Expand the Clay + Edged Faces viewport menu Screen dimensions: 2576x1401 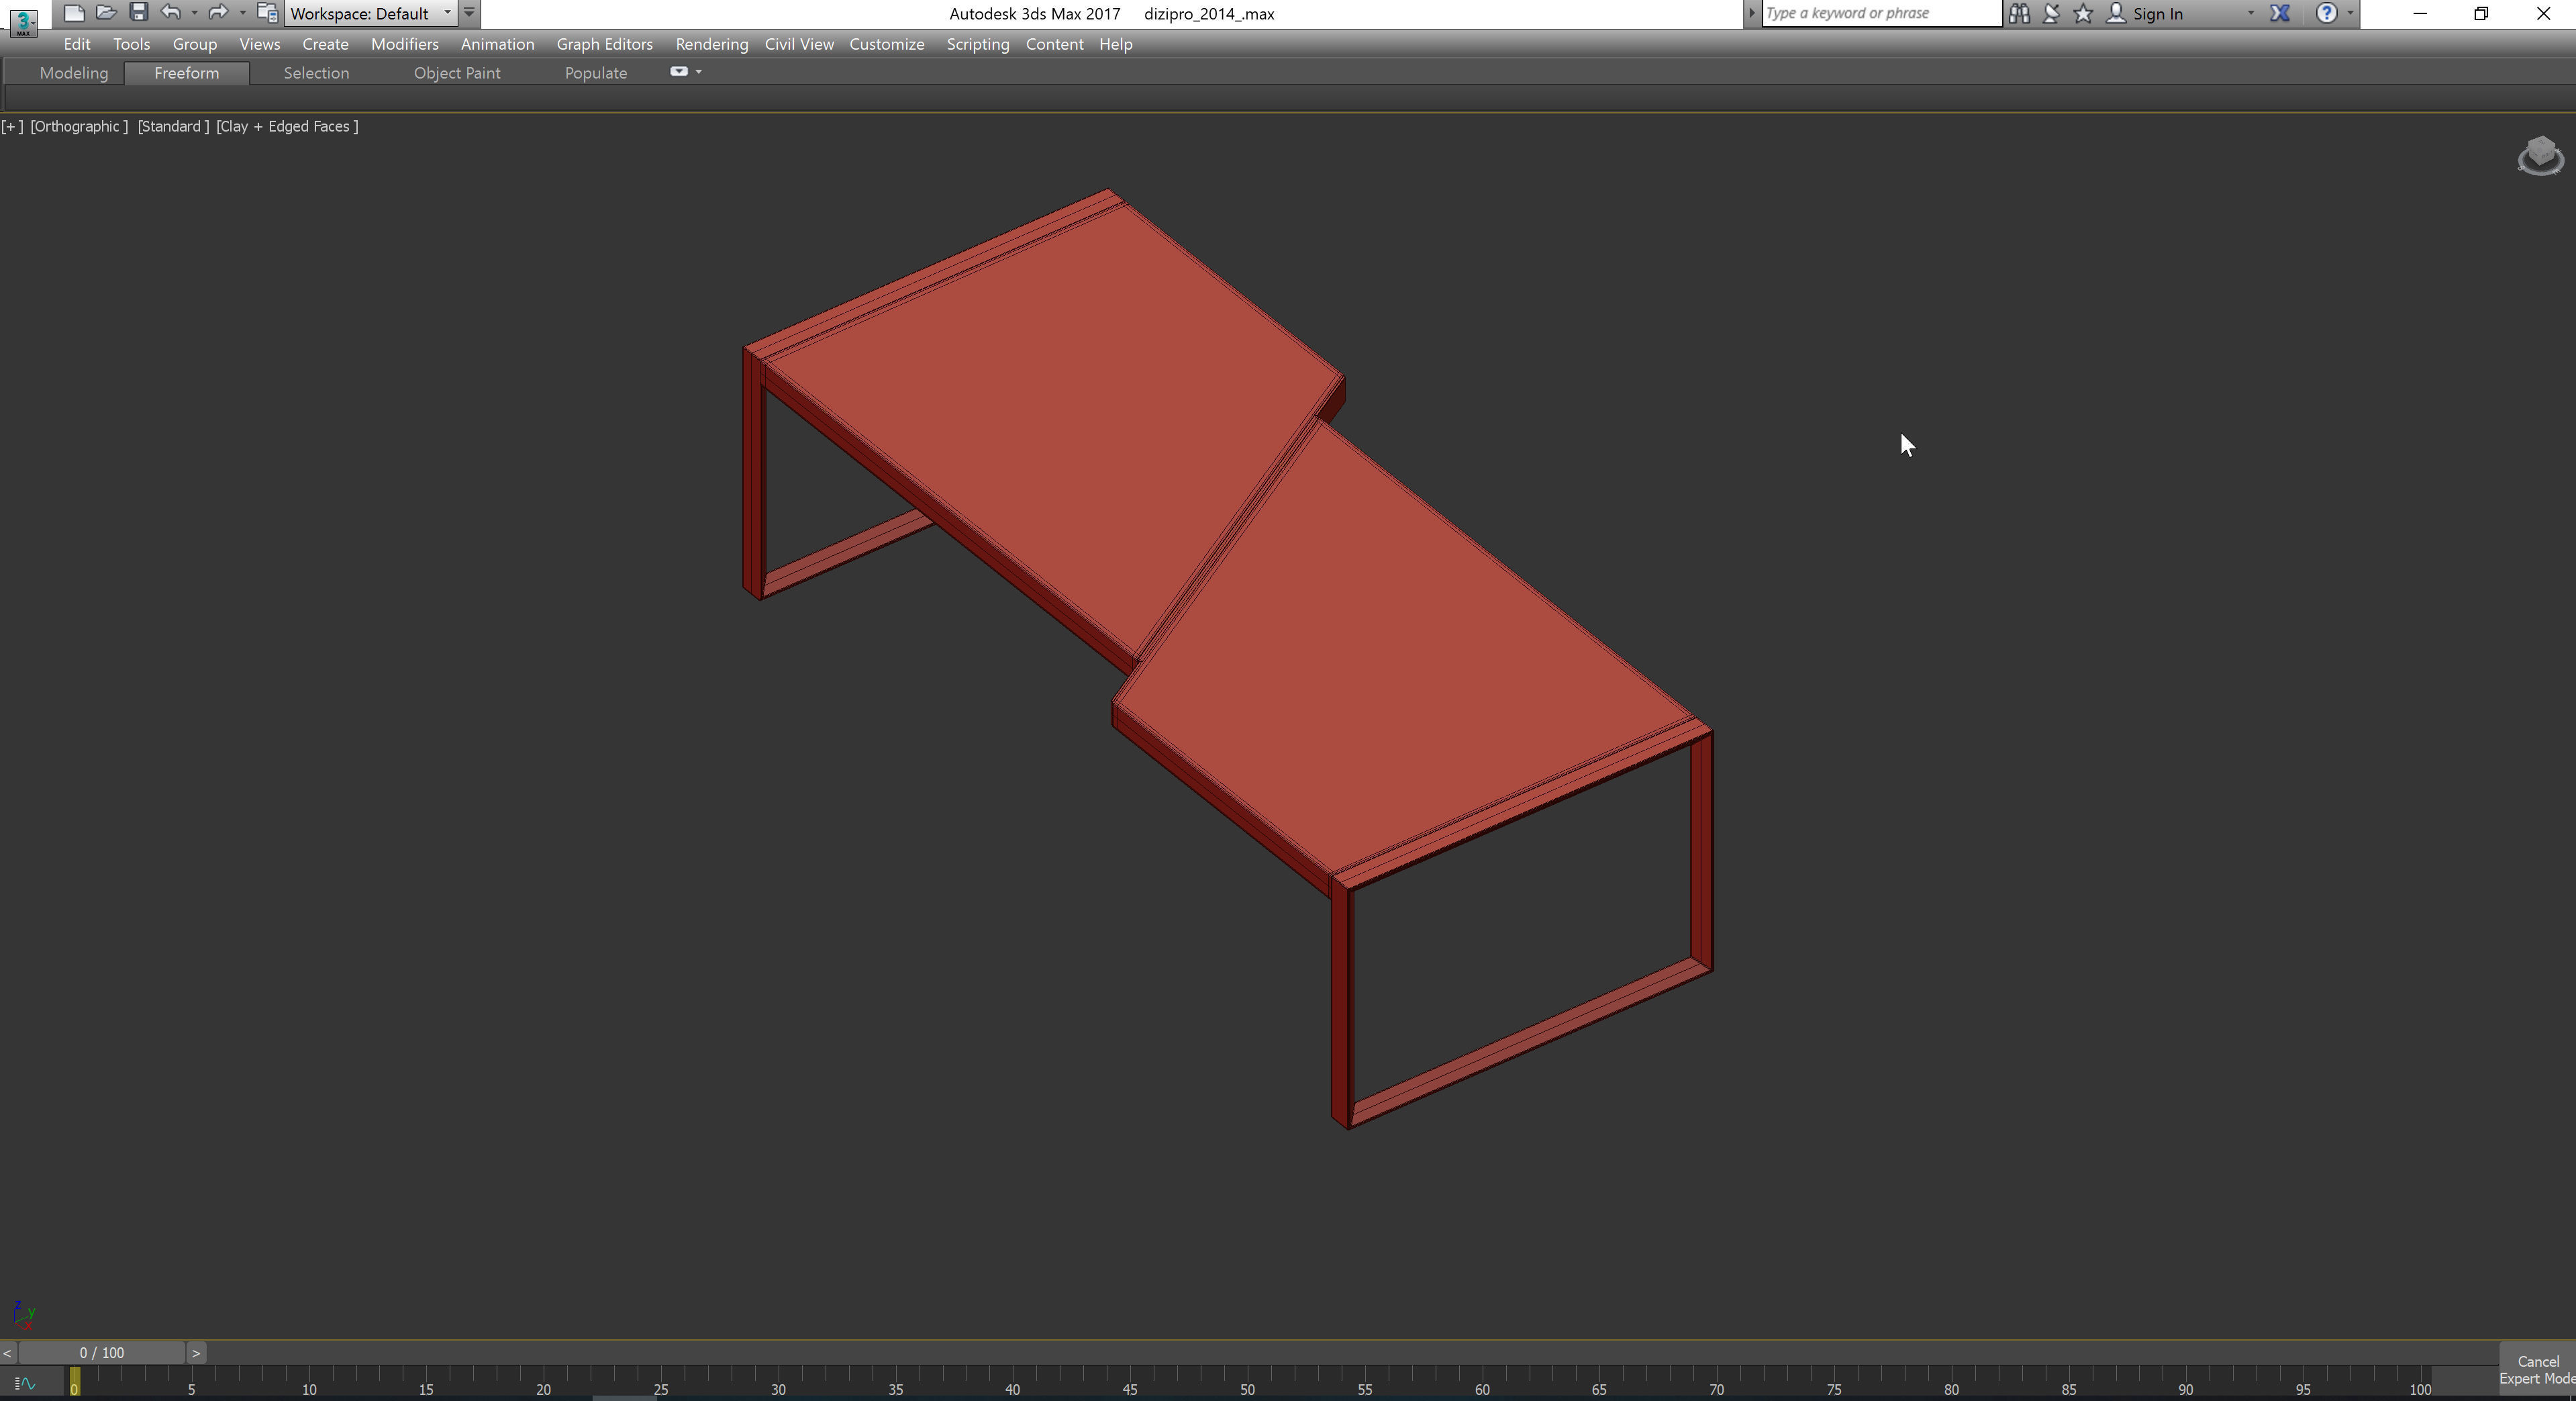click(x=287, y=126)
